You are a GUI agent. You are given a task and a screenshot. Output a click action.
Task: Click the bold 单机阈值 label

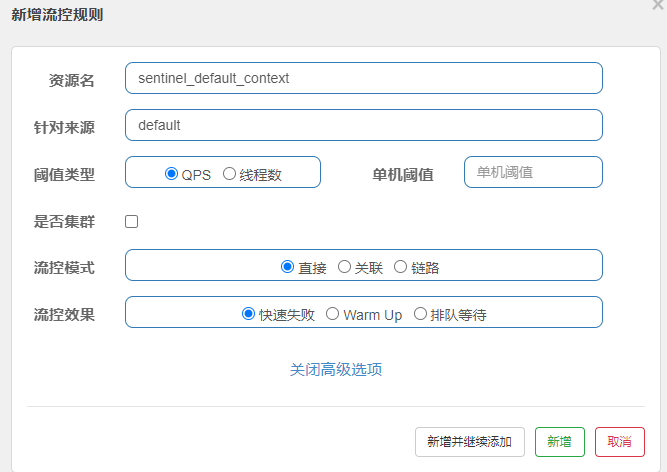click(403, 175)
